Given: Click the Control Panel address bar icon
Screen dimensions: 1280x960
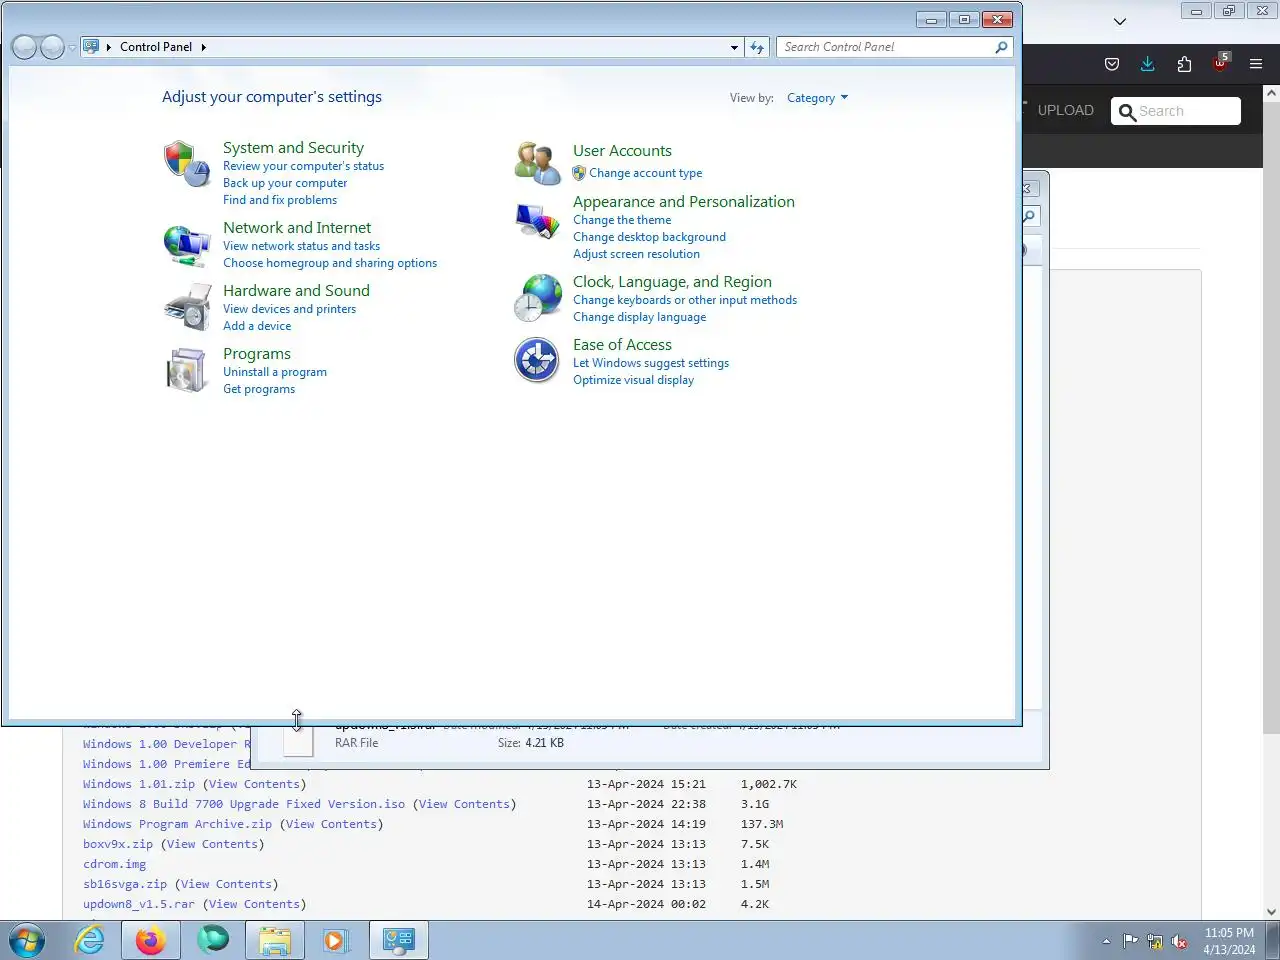Looking at the screenshot, I should (x=91, y=46).
